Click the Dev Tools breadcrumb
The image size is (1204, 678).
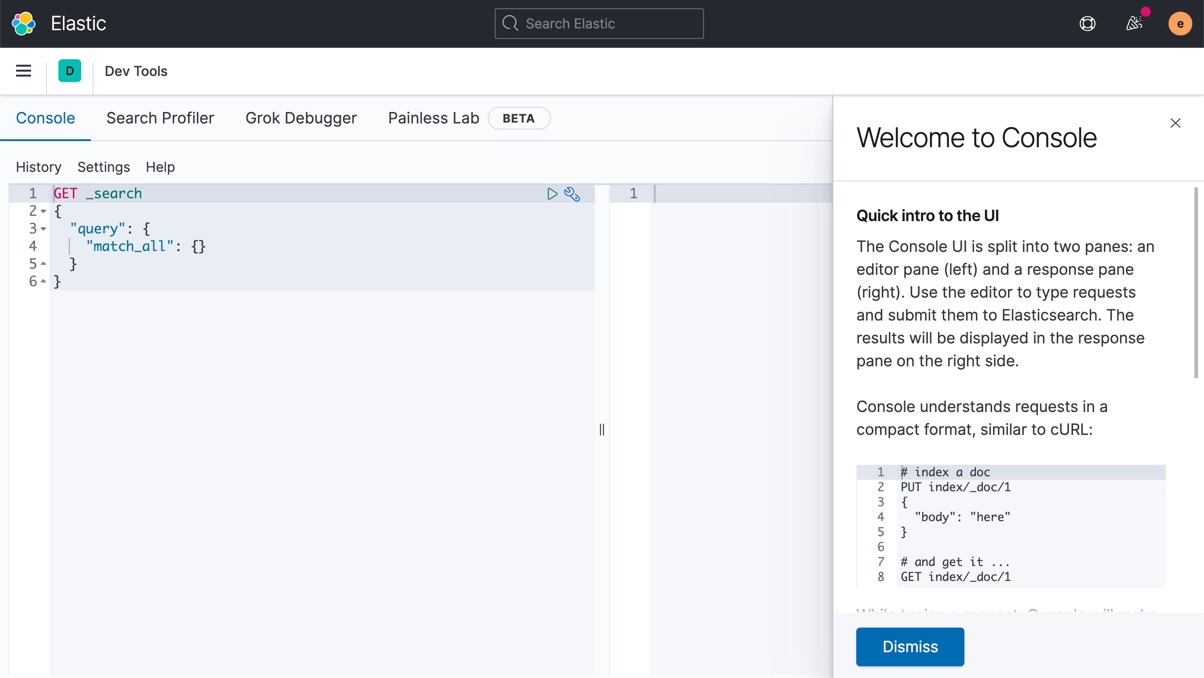click(x=136, y=71)
